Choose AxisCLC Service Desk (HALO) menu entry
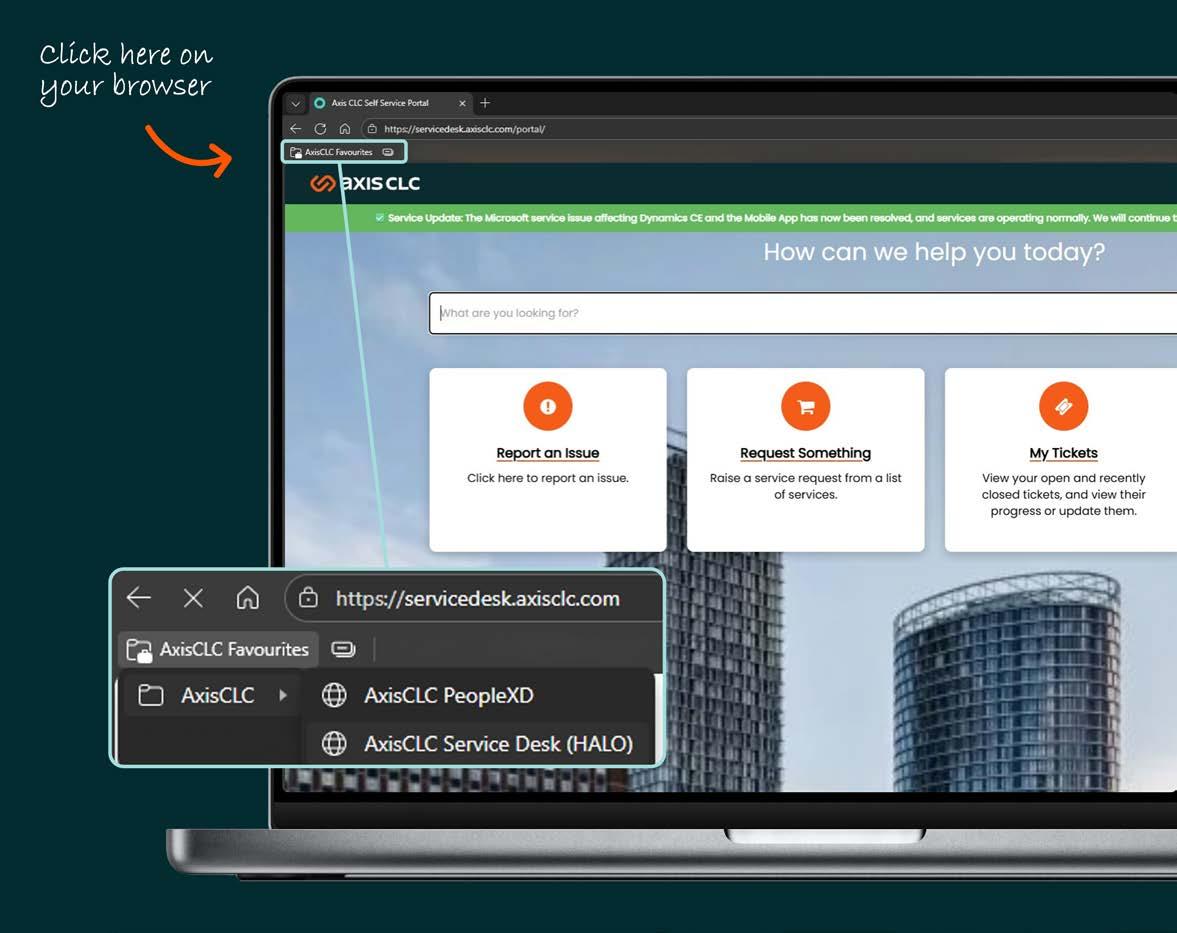Screen dimensions: 1177x933 click(x=479, y=744)
